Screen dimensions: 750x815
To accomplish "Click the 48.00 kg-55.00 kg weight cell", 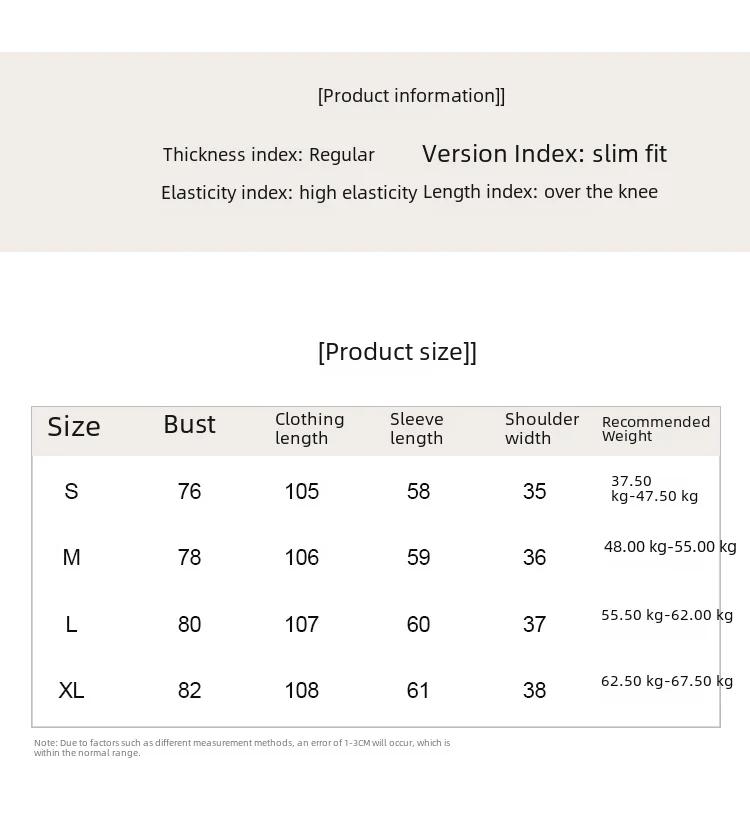I will click(670, 547).
